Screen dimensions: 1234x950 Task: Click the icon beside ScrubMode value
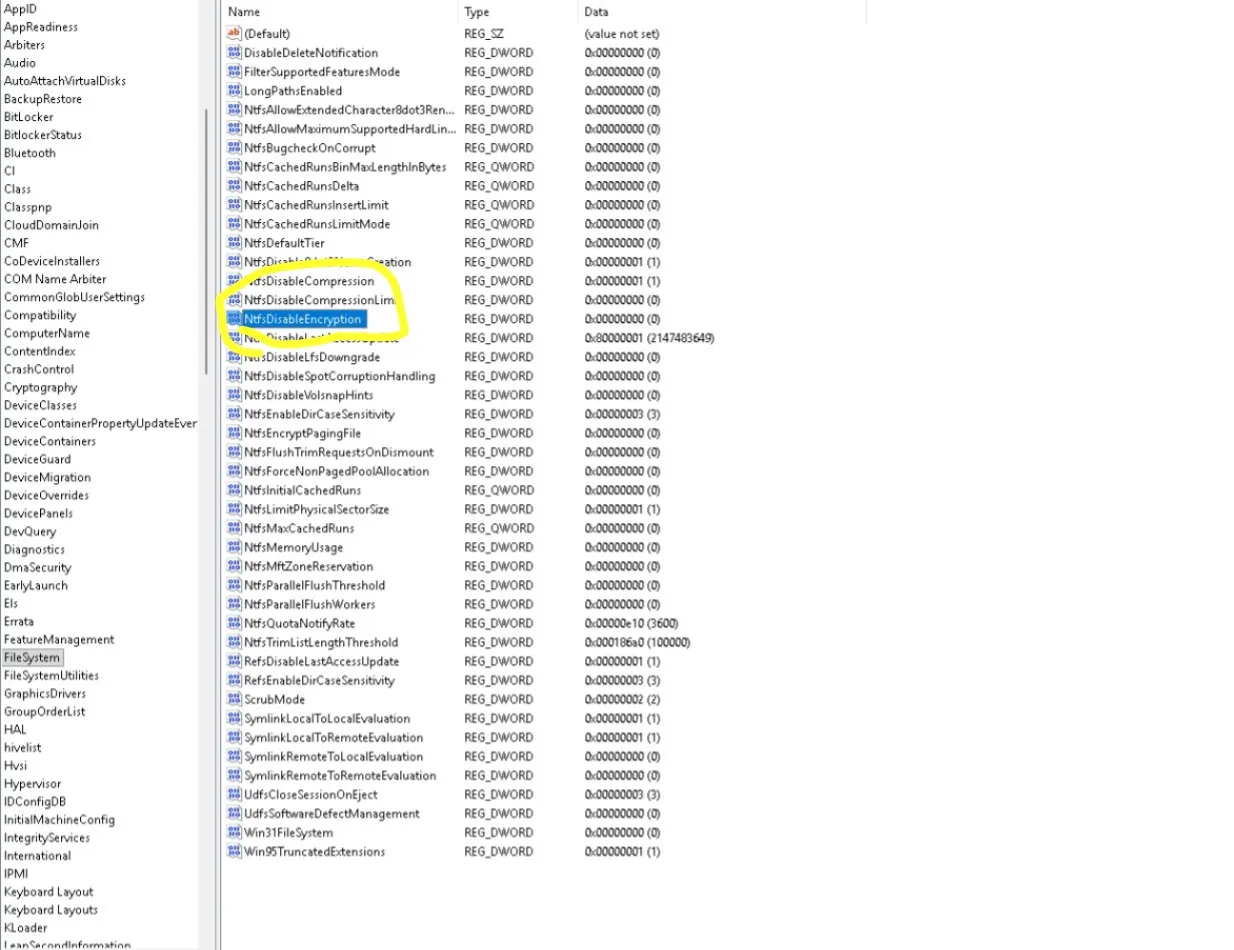[x=235, y=699]
